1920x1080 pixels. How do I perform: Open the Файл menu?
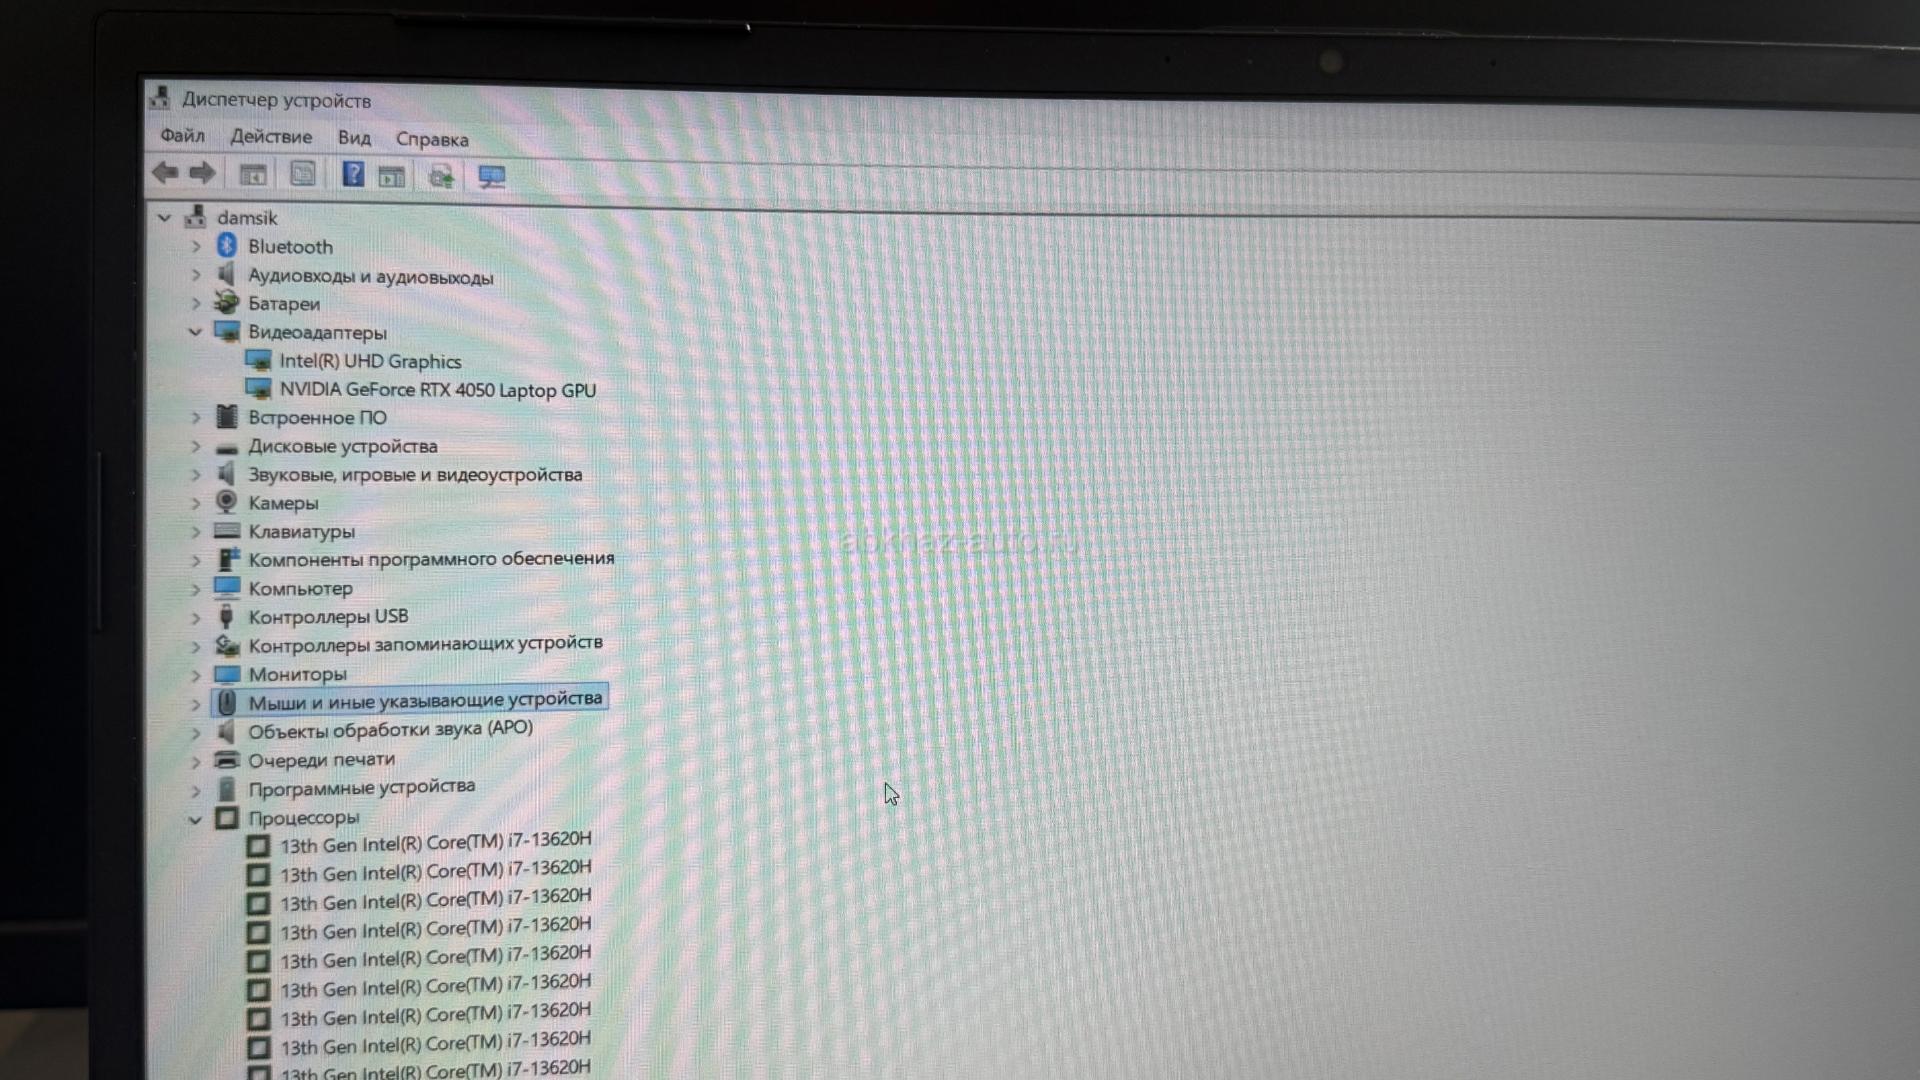(182, 135)
